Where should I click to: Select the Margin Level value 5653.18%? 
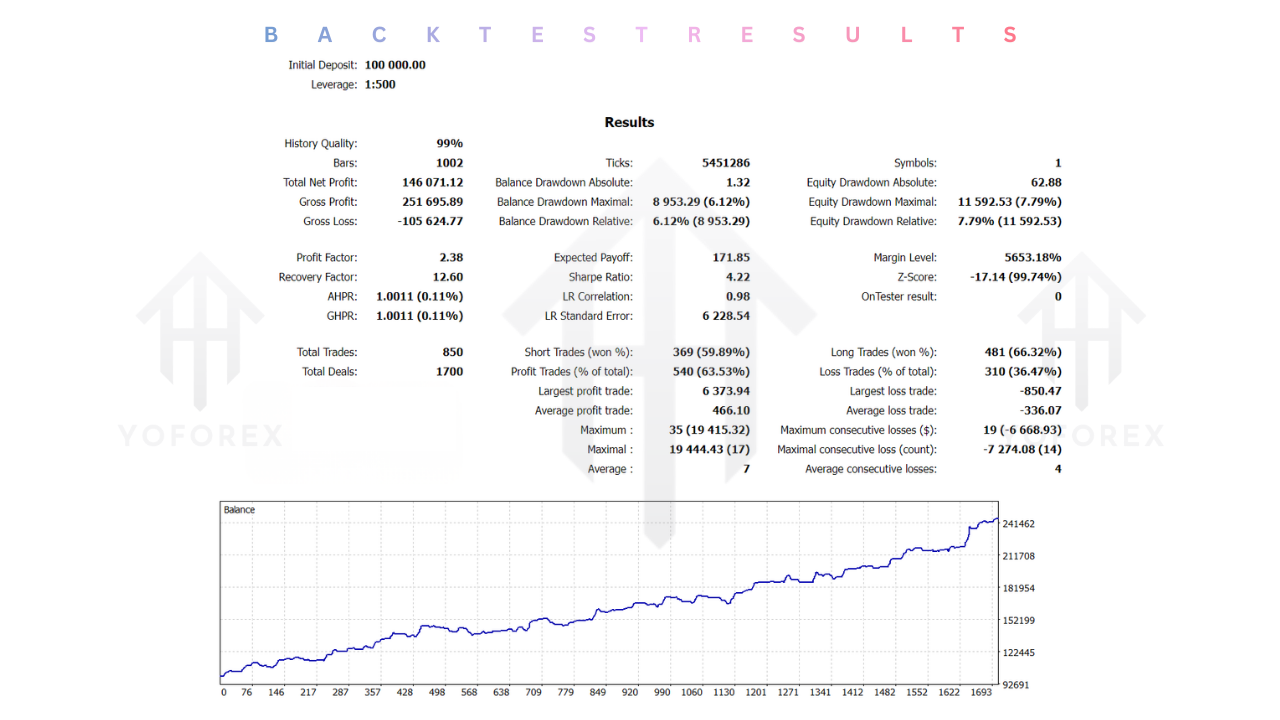click(1035, 257)
